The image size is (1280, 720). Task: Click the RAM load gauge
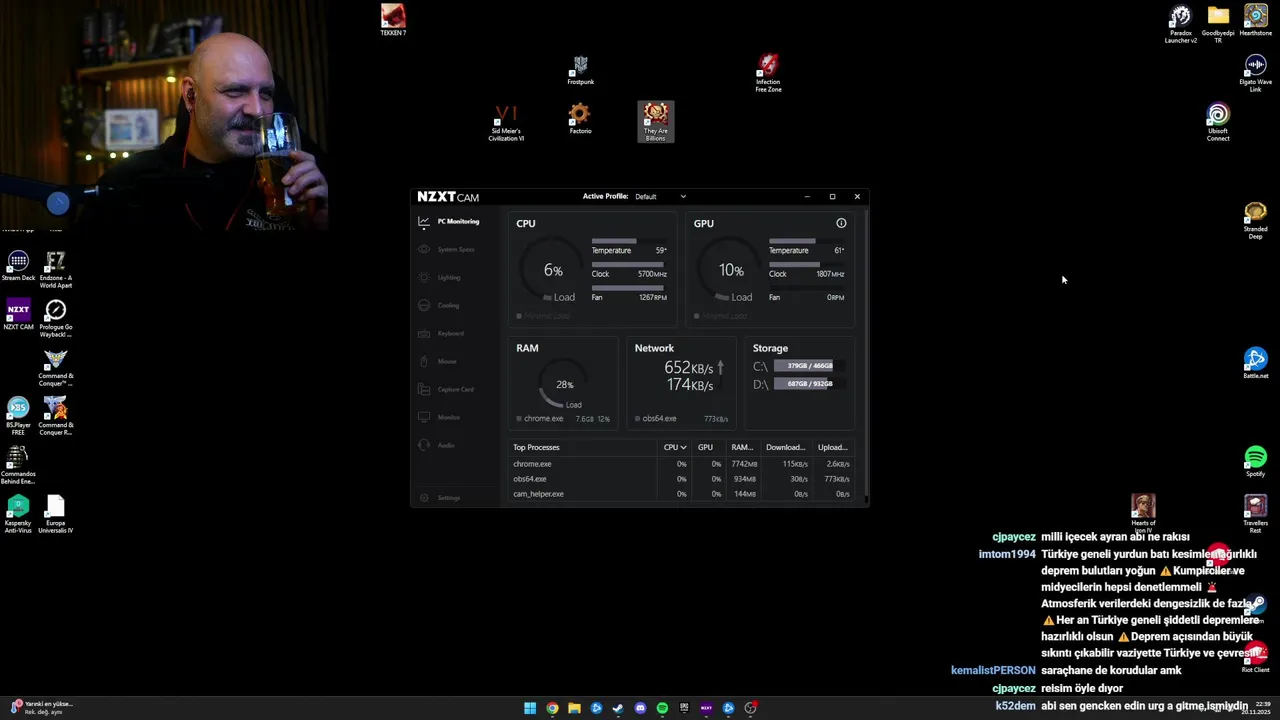pos(565,385)
